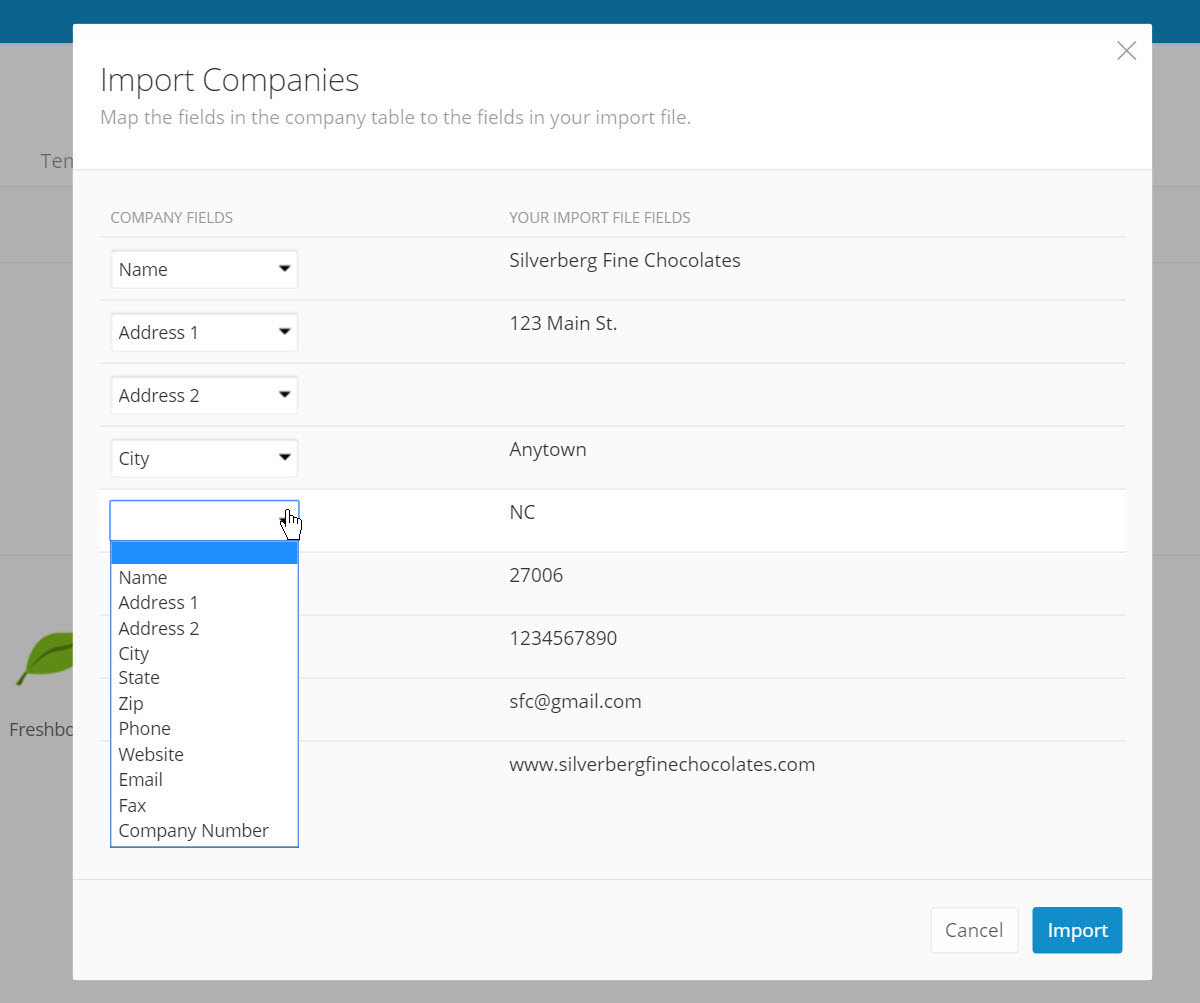Click the Import button

[1077, 930]
